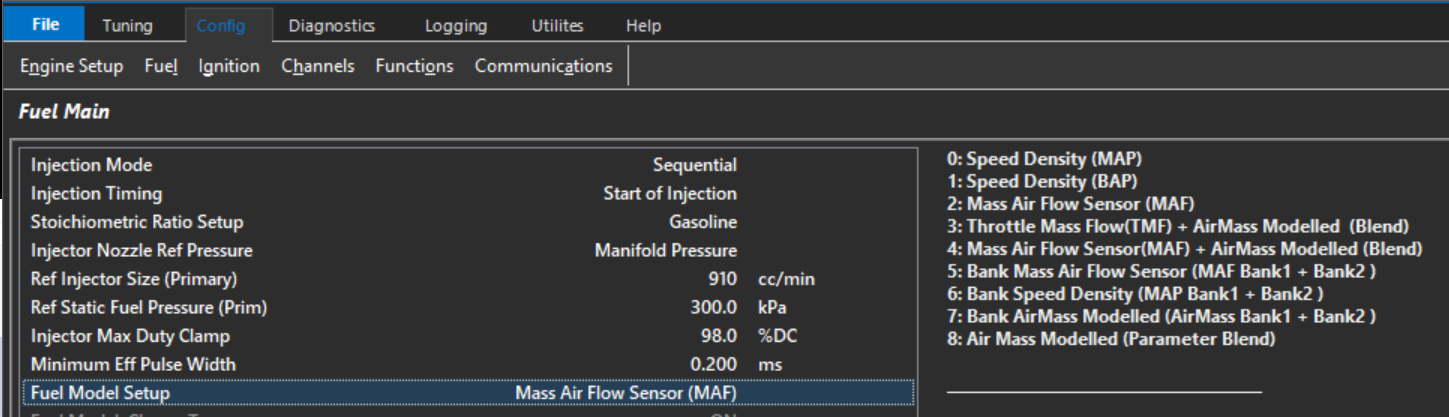Edit Ref Injector Size 910 value
This screenshot has height=417, width=1449.
click(721, 279)
